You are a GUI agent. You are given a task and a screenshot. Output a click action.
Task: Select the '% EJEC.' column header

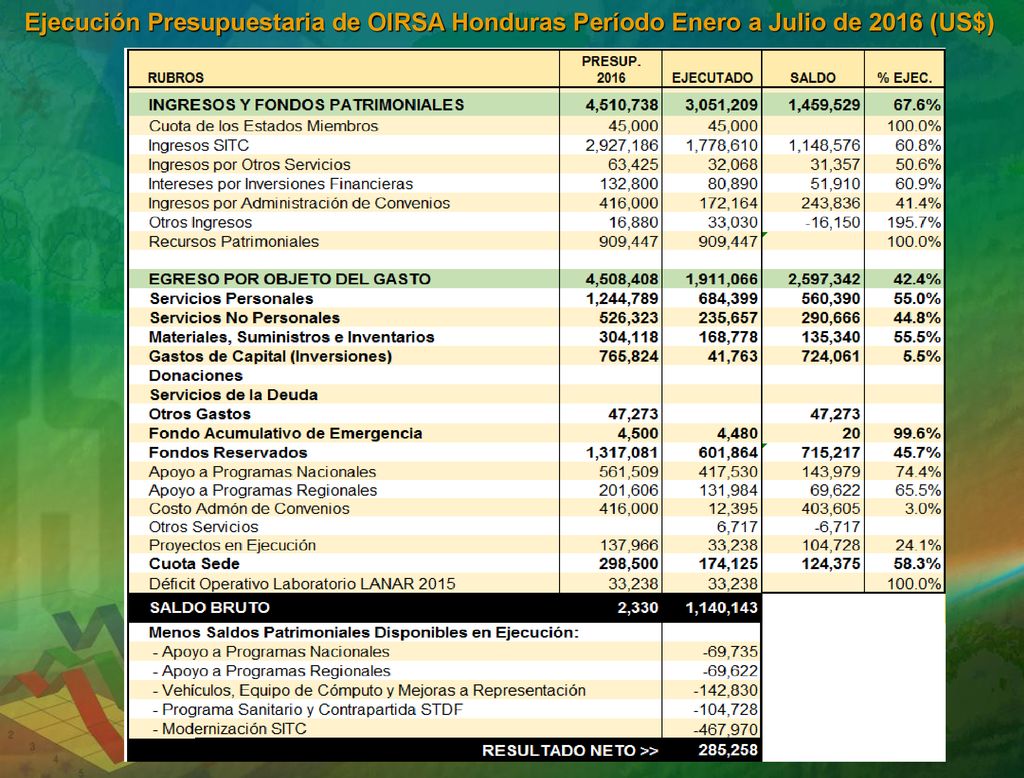(x=904, y=78)
